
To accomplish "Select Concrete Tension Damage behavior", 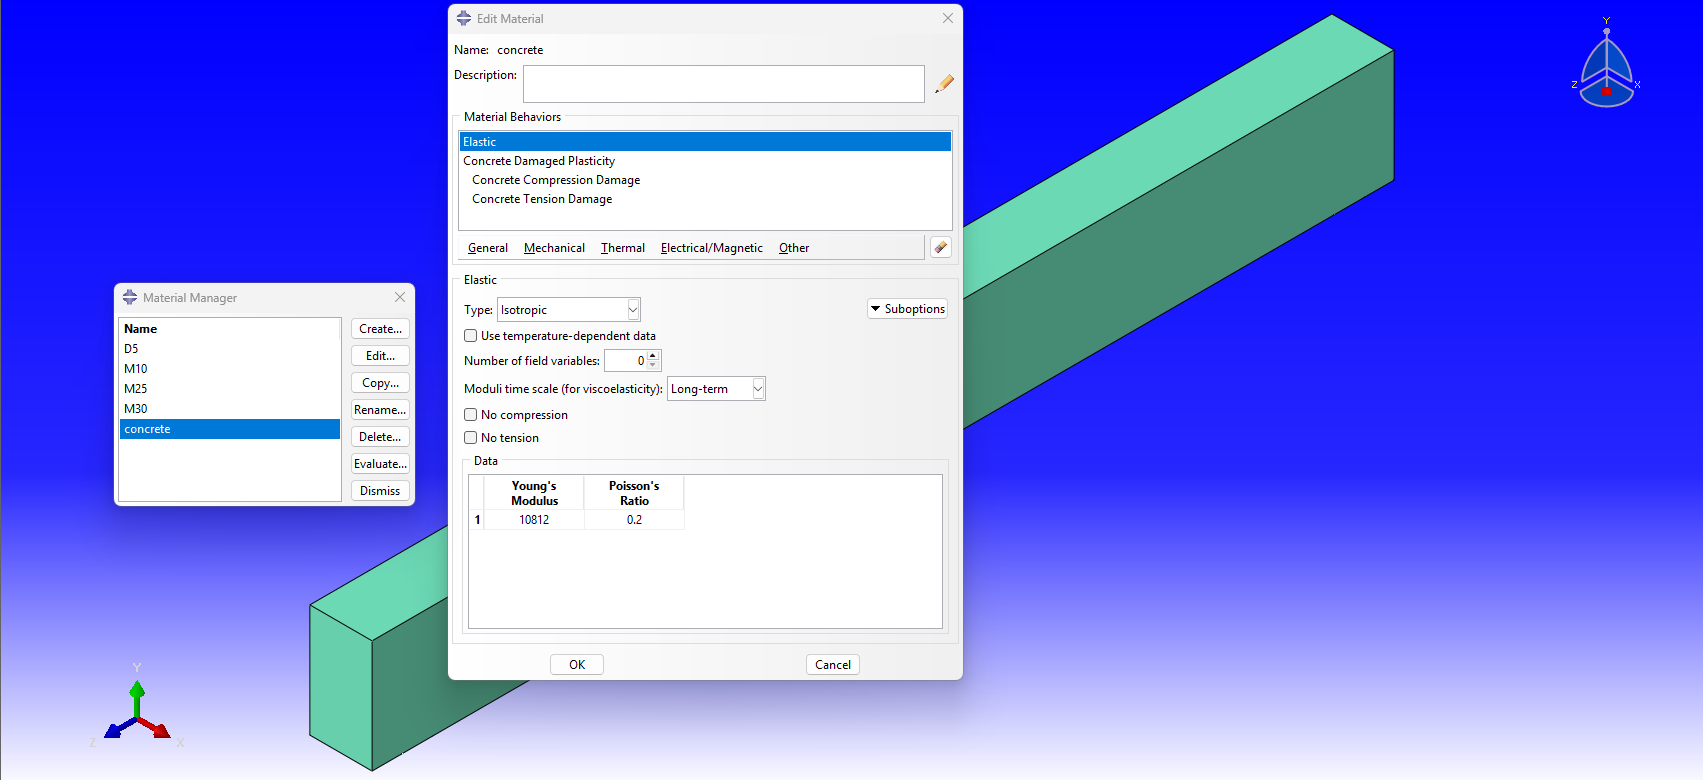I will pyautogui.click(x=705, y=199).
